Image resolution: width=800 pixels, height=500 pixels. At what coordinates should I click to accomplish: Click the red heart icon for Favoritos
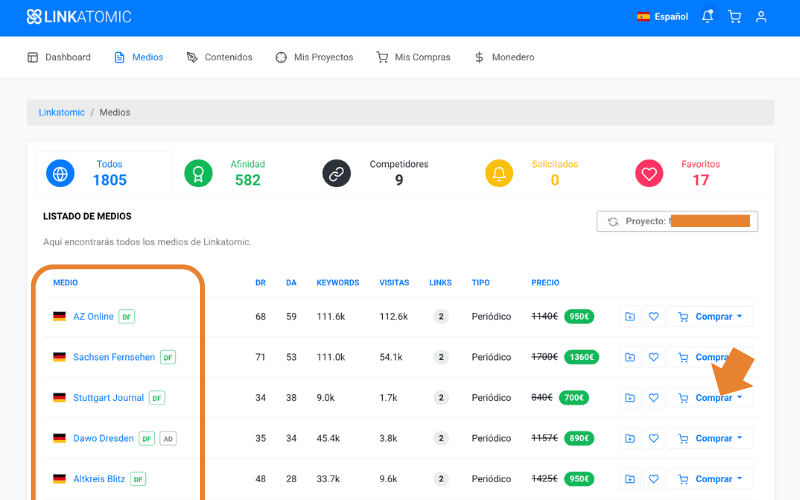pos(649,173)
